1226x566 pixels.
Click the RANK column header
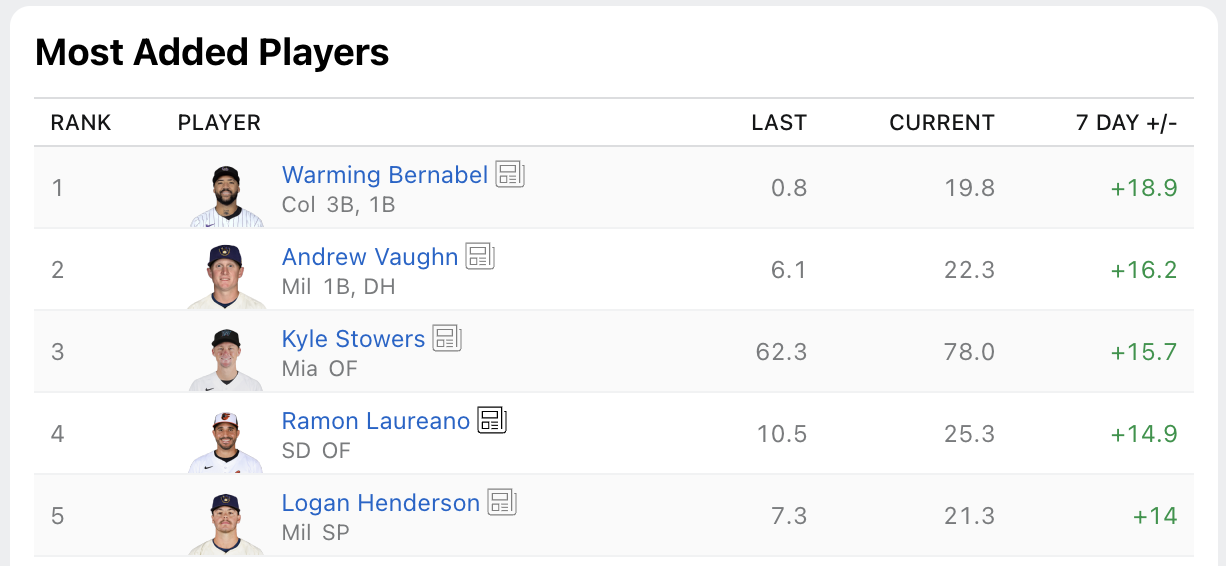tap(81, 123)
